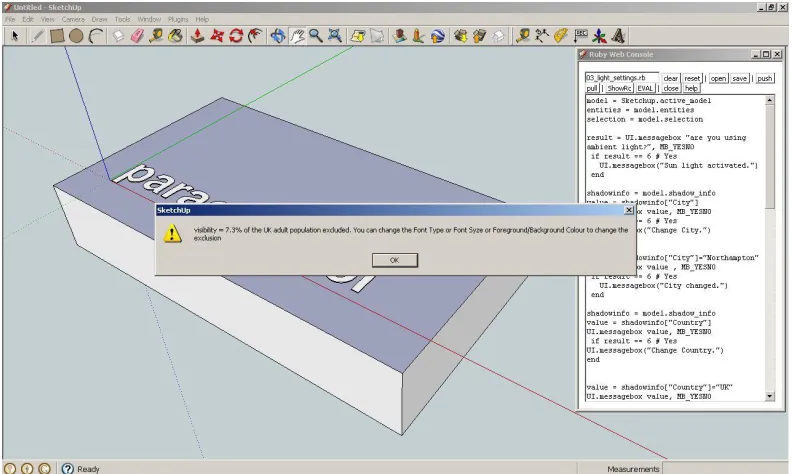Click the help question mark icon in status bar
This screenshot has height=474, width=792.
click(x=68, y=468)
